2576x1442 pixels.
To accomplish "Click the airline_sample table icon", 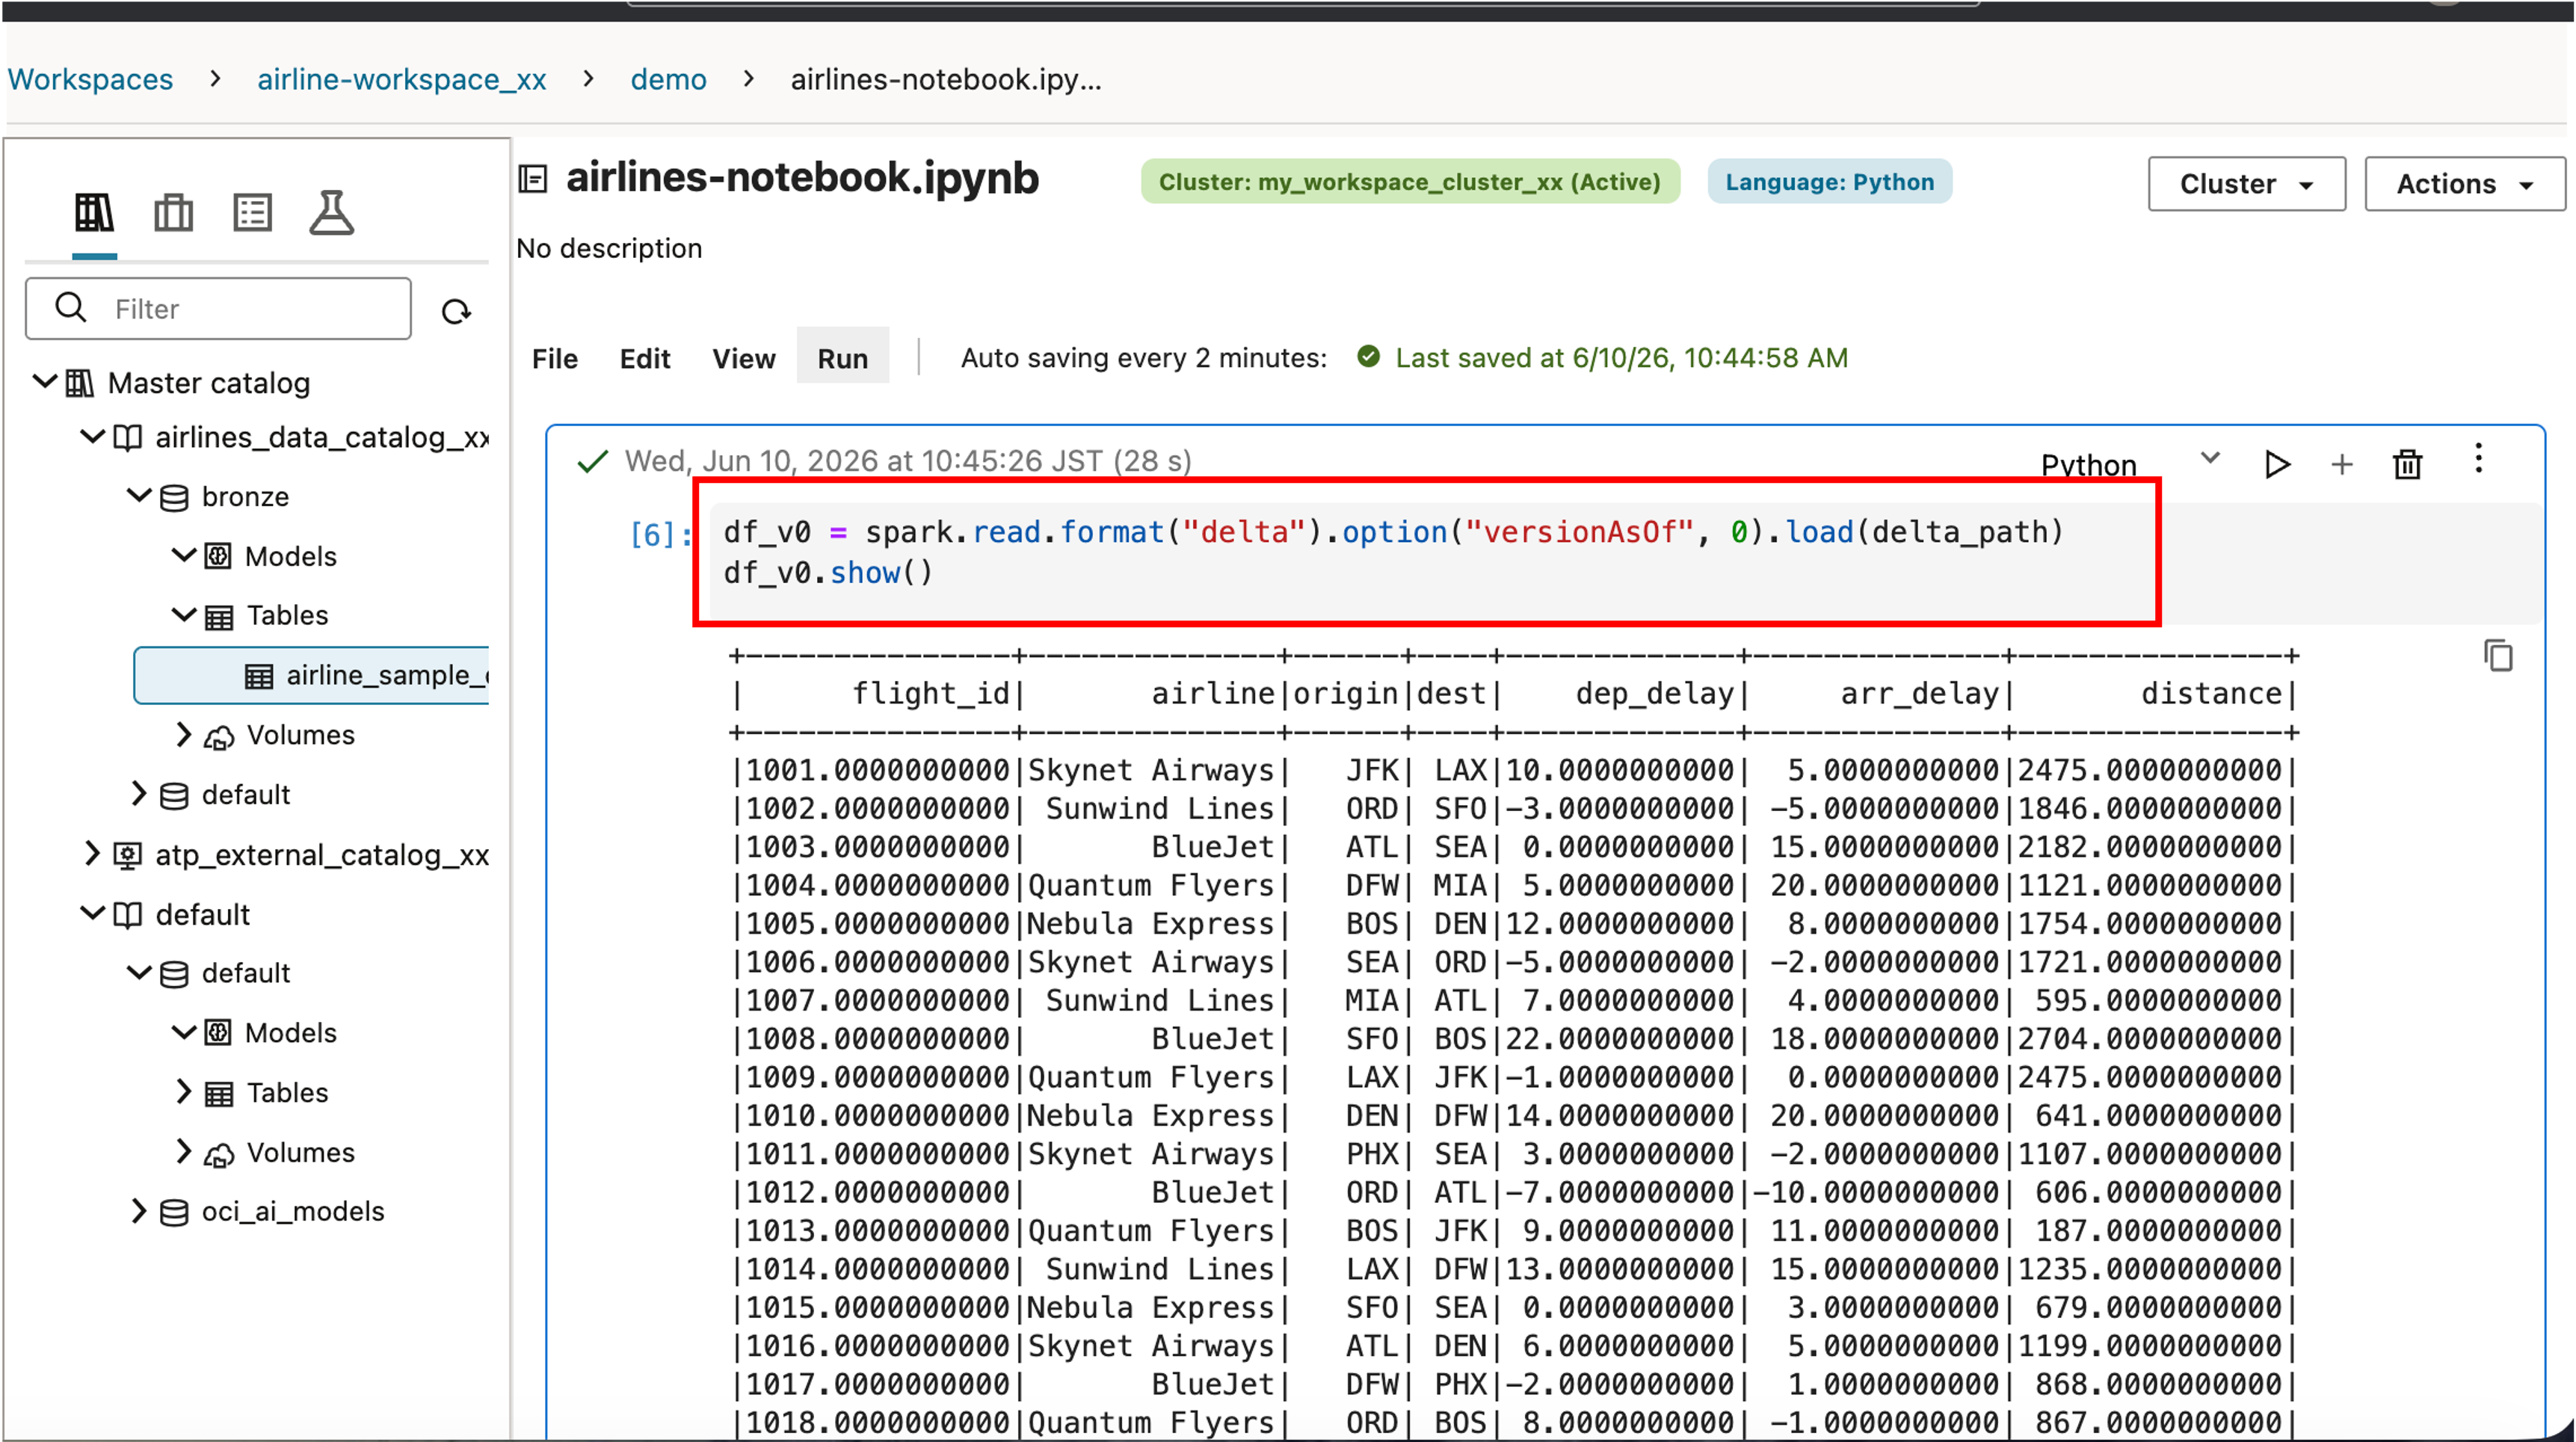I will 259,676.
